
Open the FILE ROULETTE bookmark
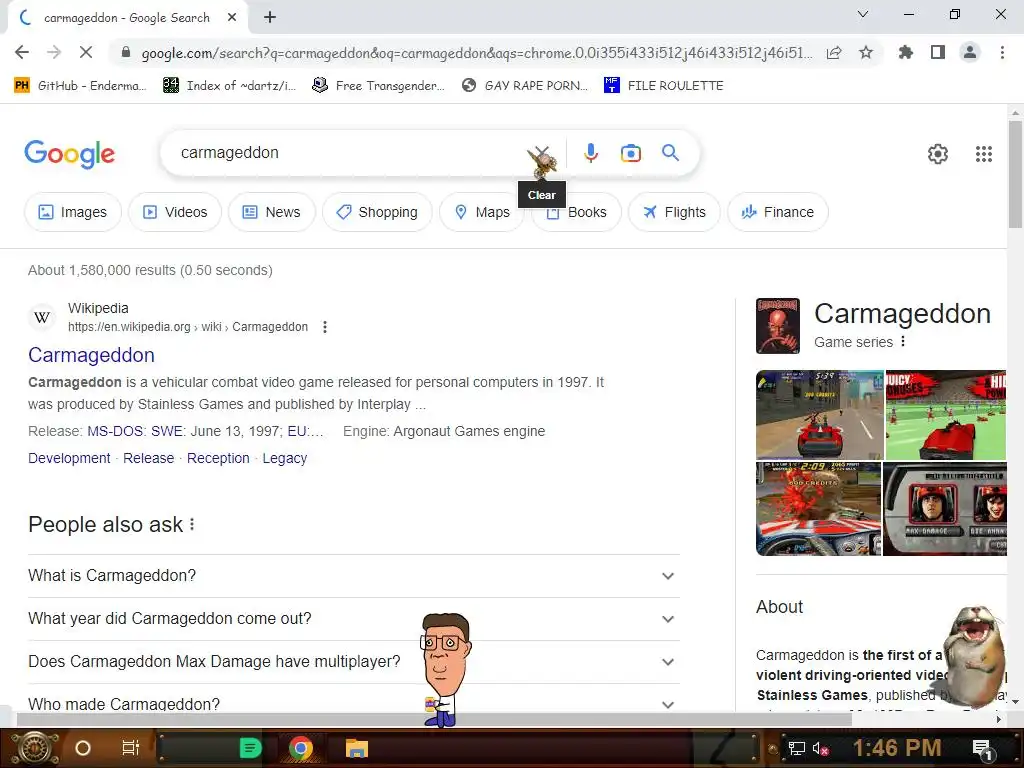click(x=664, y=86)
